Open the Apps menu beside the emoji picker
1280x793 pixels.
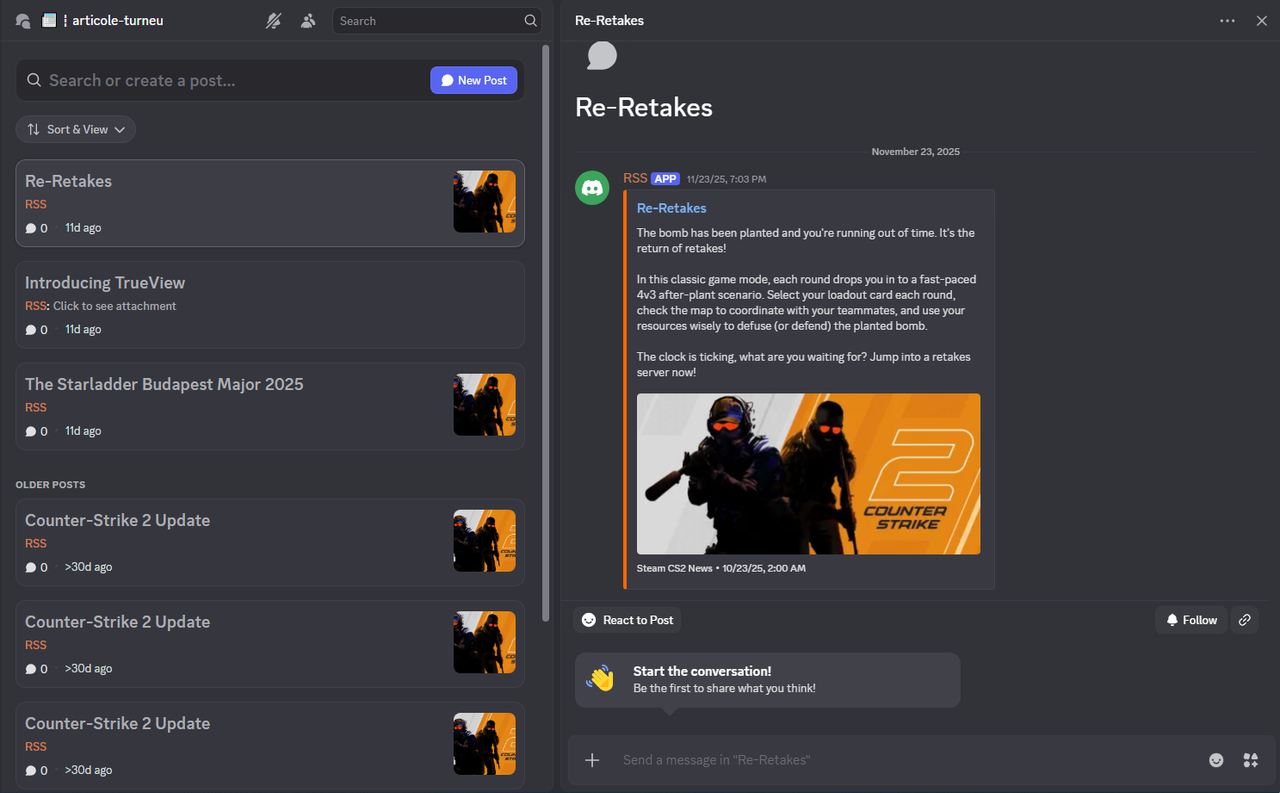coord(1250,760)
